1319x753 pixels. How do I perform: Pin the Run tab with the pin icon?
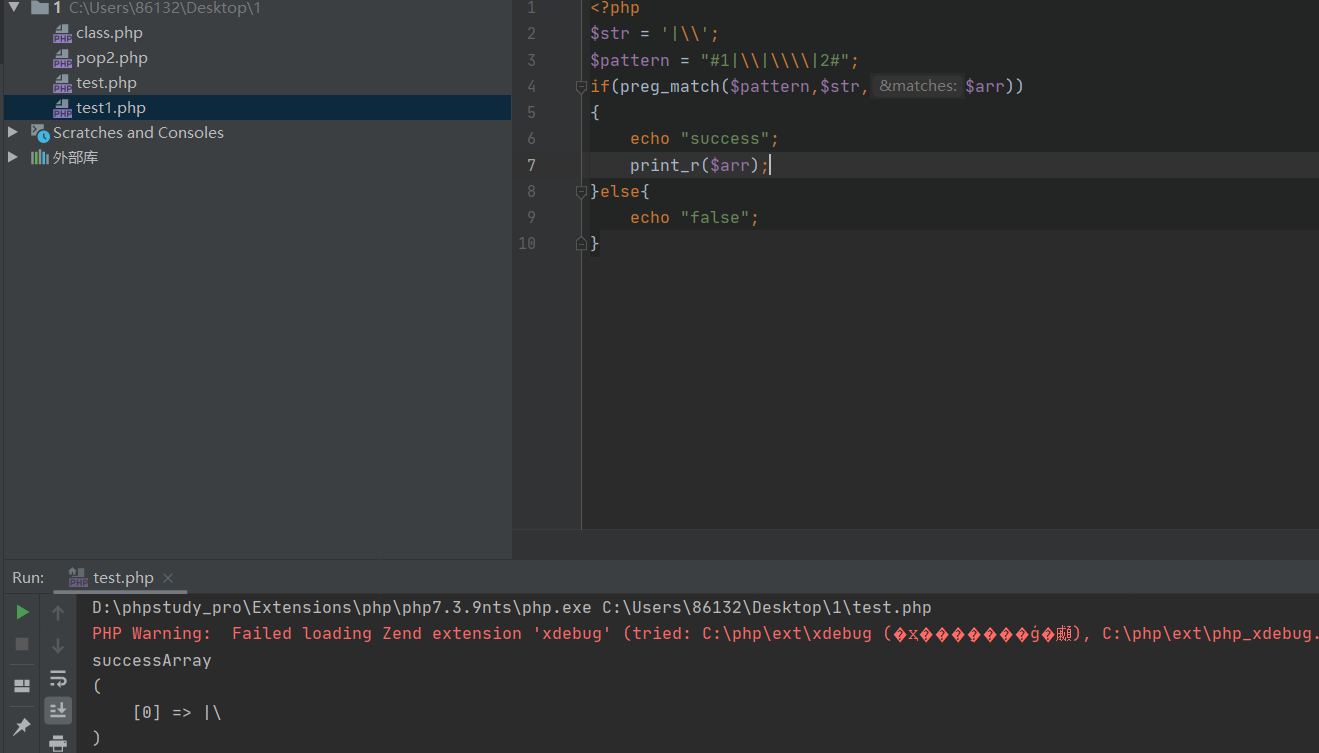pyautogui.click(x=22, y=727)
